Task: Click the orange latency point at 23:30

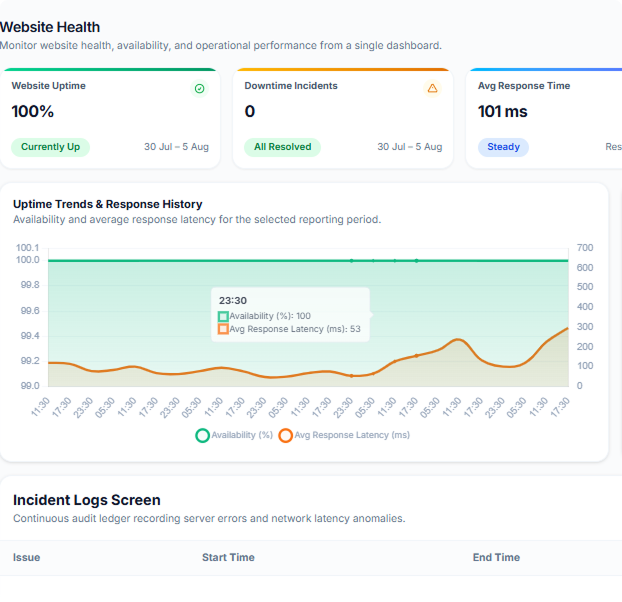Action: pos(351,376)
